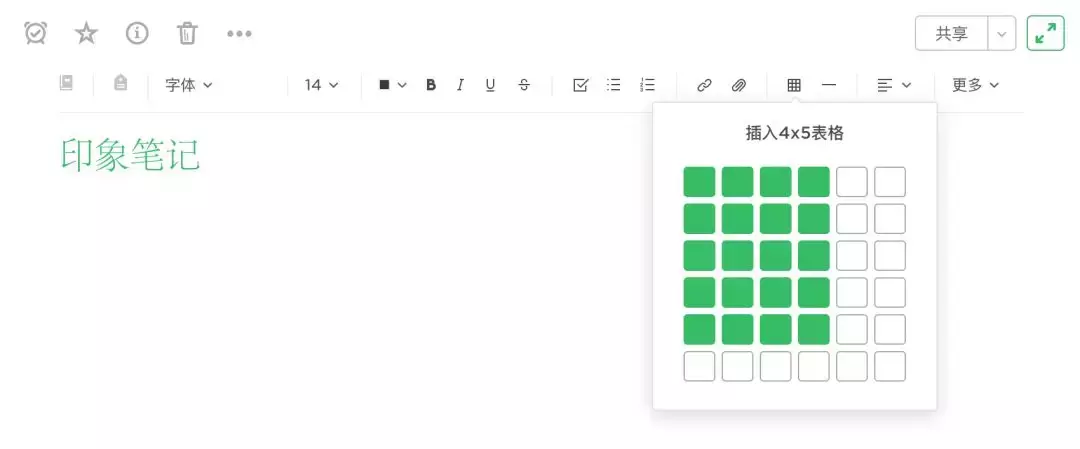This screenshot has width=1080, height=449.
Task: Click the 插入4x5表格 header text
Action: pyautogui.click(x=795, y=134)
